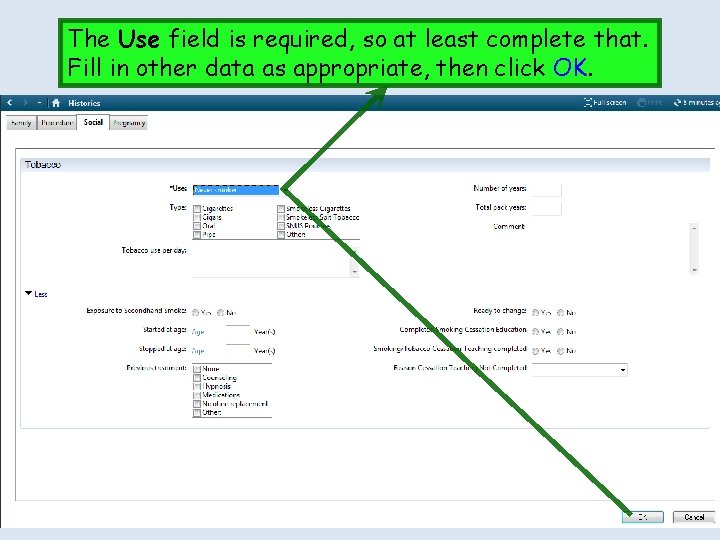Click the Started at age years field
The height and width of the screenshot is (540, 720).
pyautogui.click(x=238, y=332)
